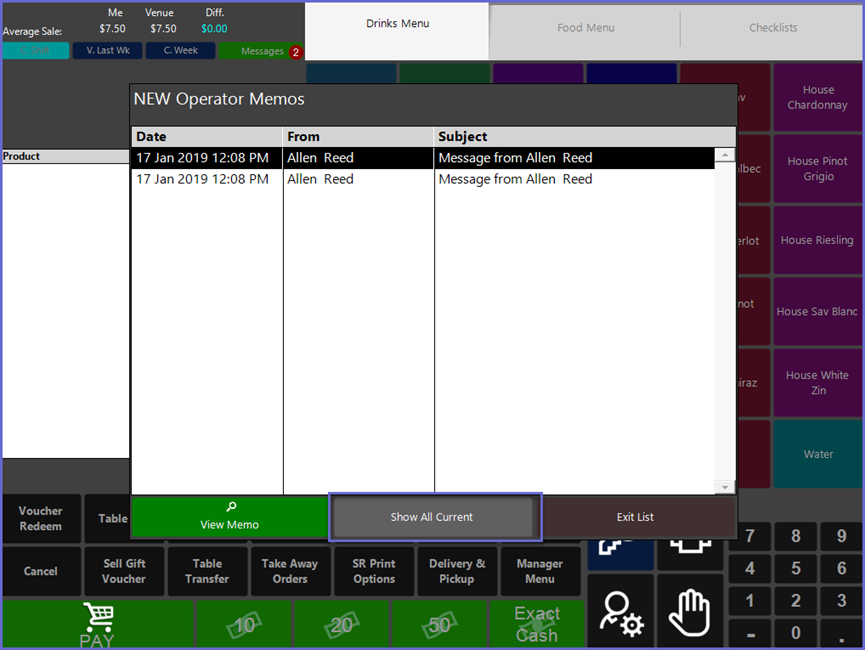Open the user settings gear icon

pos(620,612)
